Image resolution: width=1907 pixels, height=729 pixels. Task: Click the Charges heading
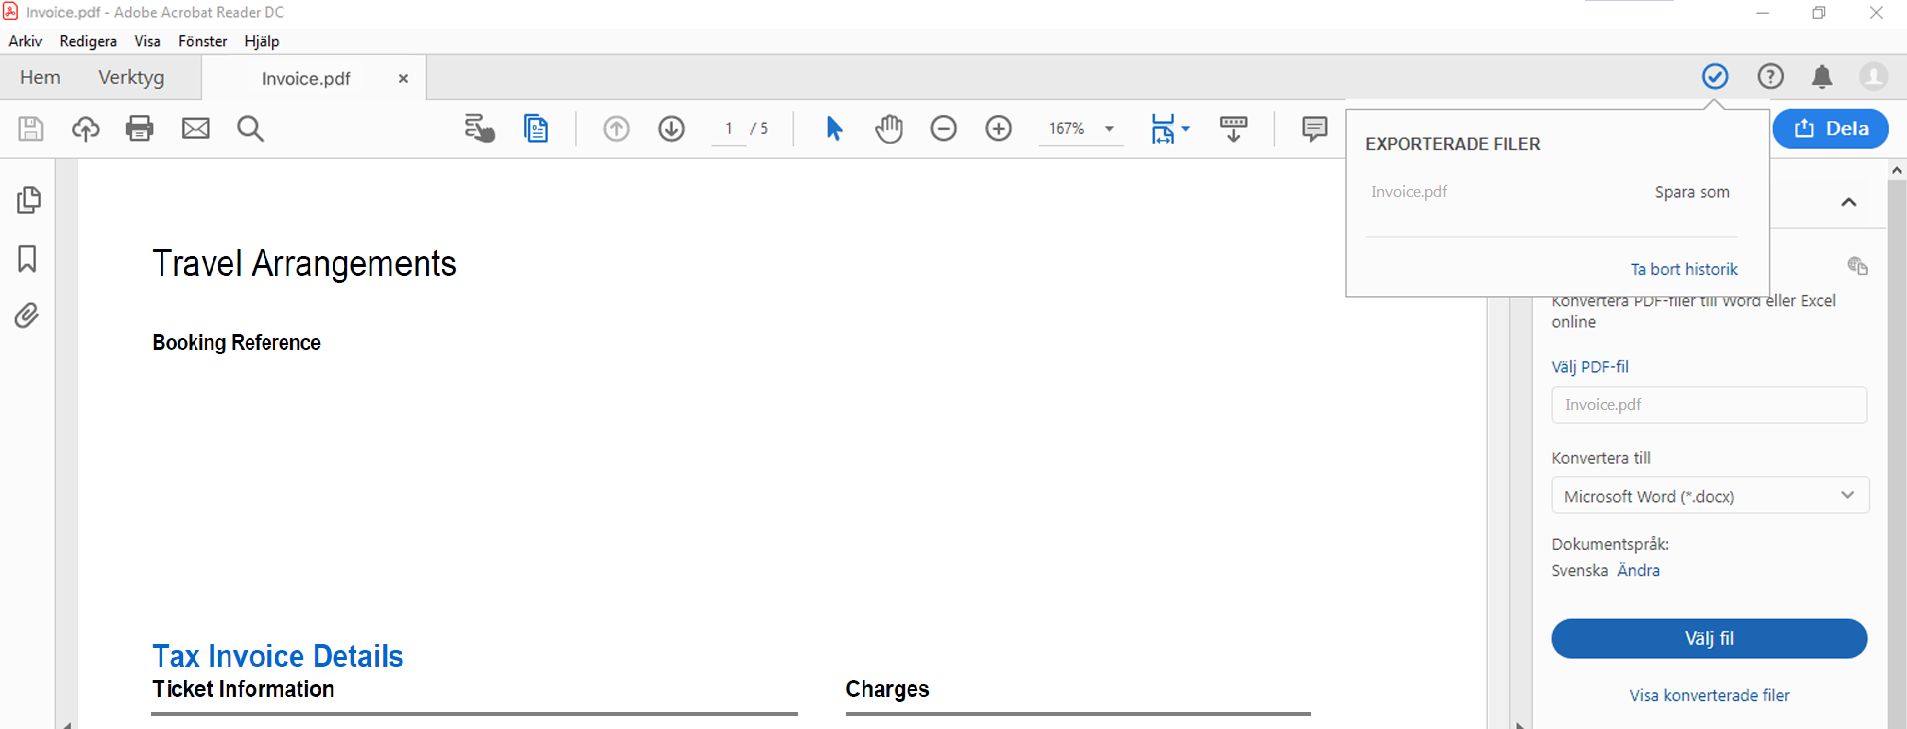(887, 689)
